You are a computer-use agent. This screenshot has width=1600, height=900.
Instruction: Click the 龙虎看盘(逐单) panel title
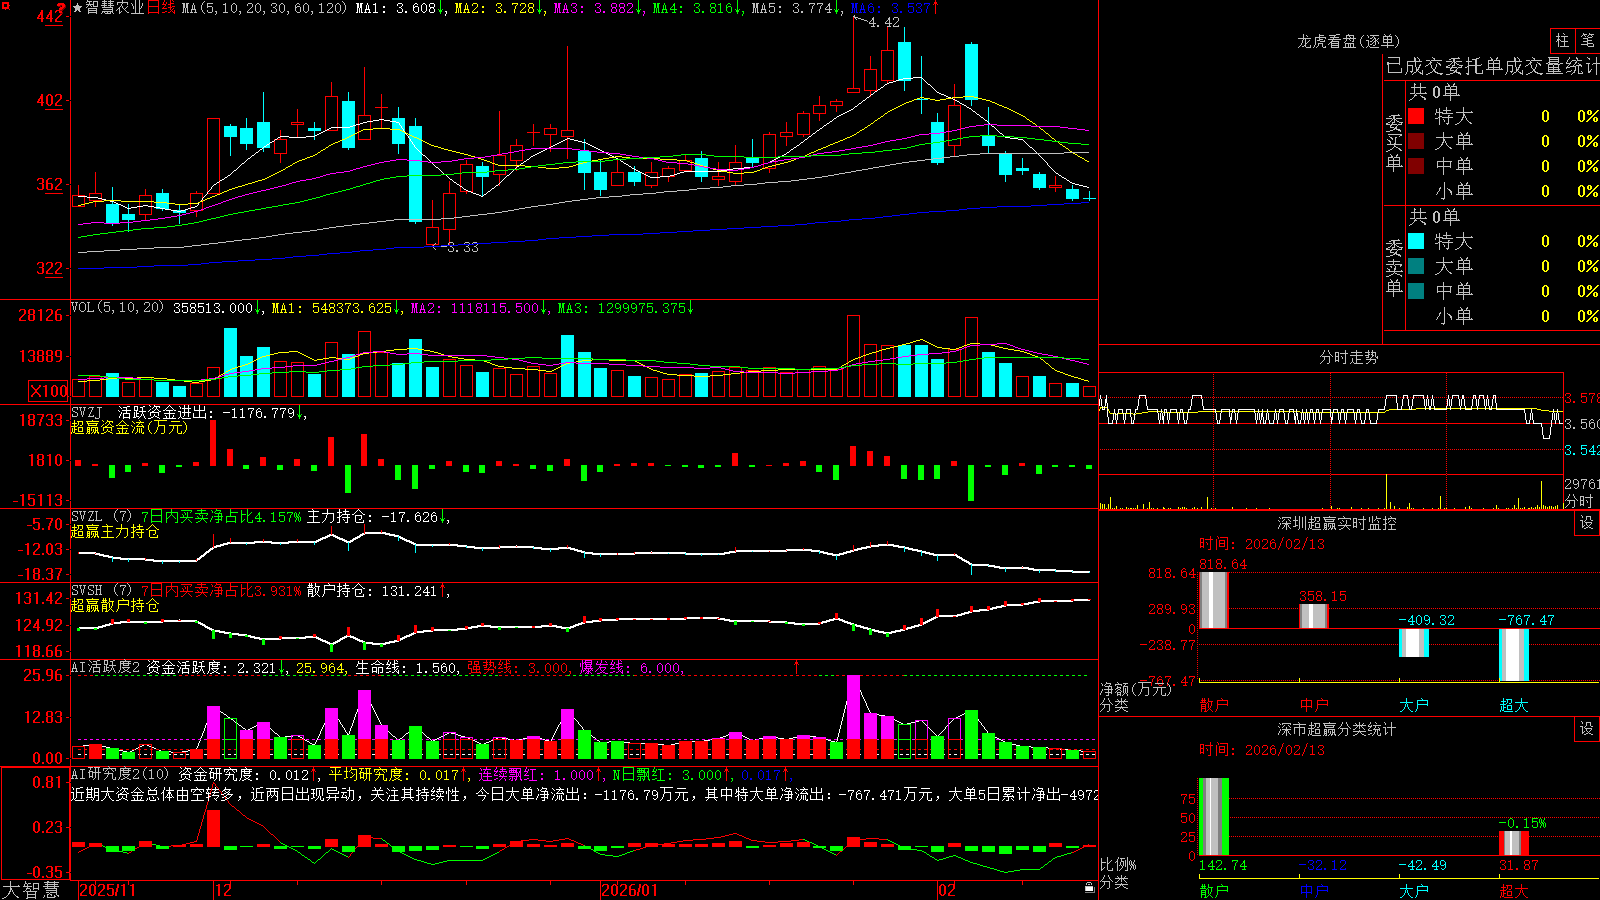click(1348, 41)
